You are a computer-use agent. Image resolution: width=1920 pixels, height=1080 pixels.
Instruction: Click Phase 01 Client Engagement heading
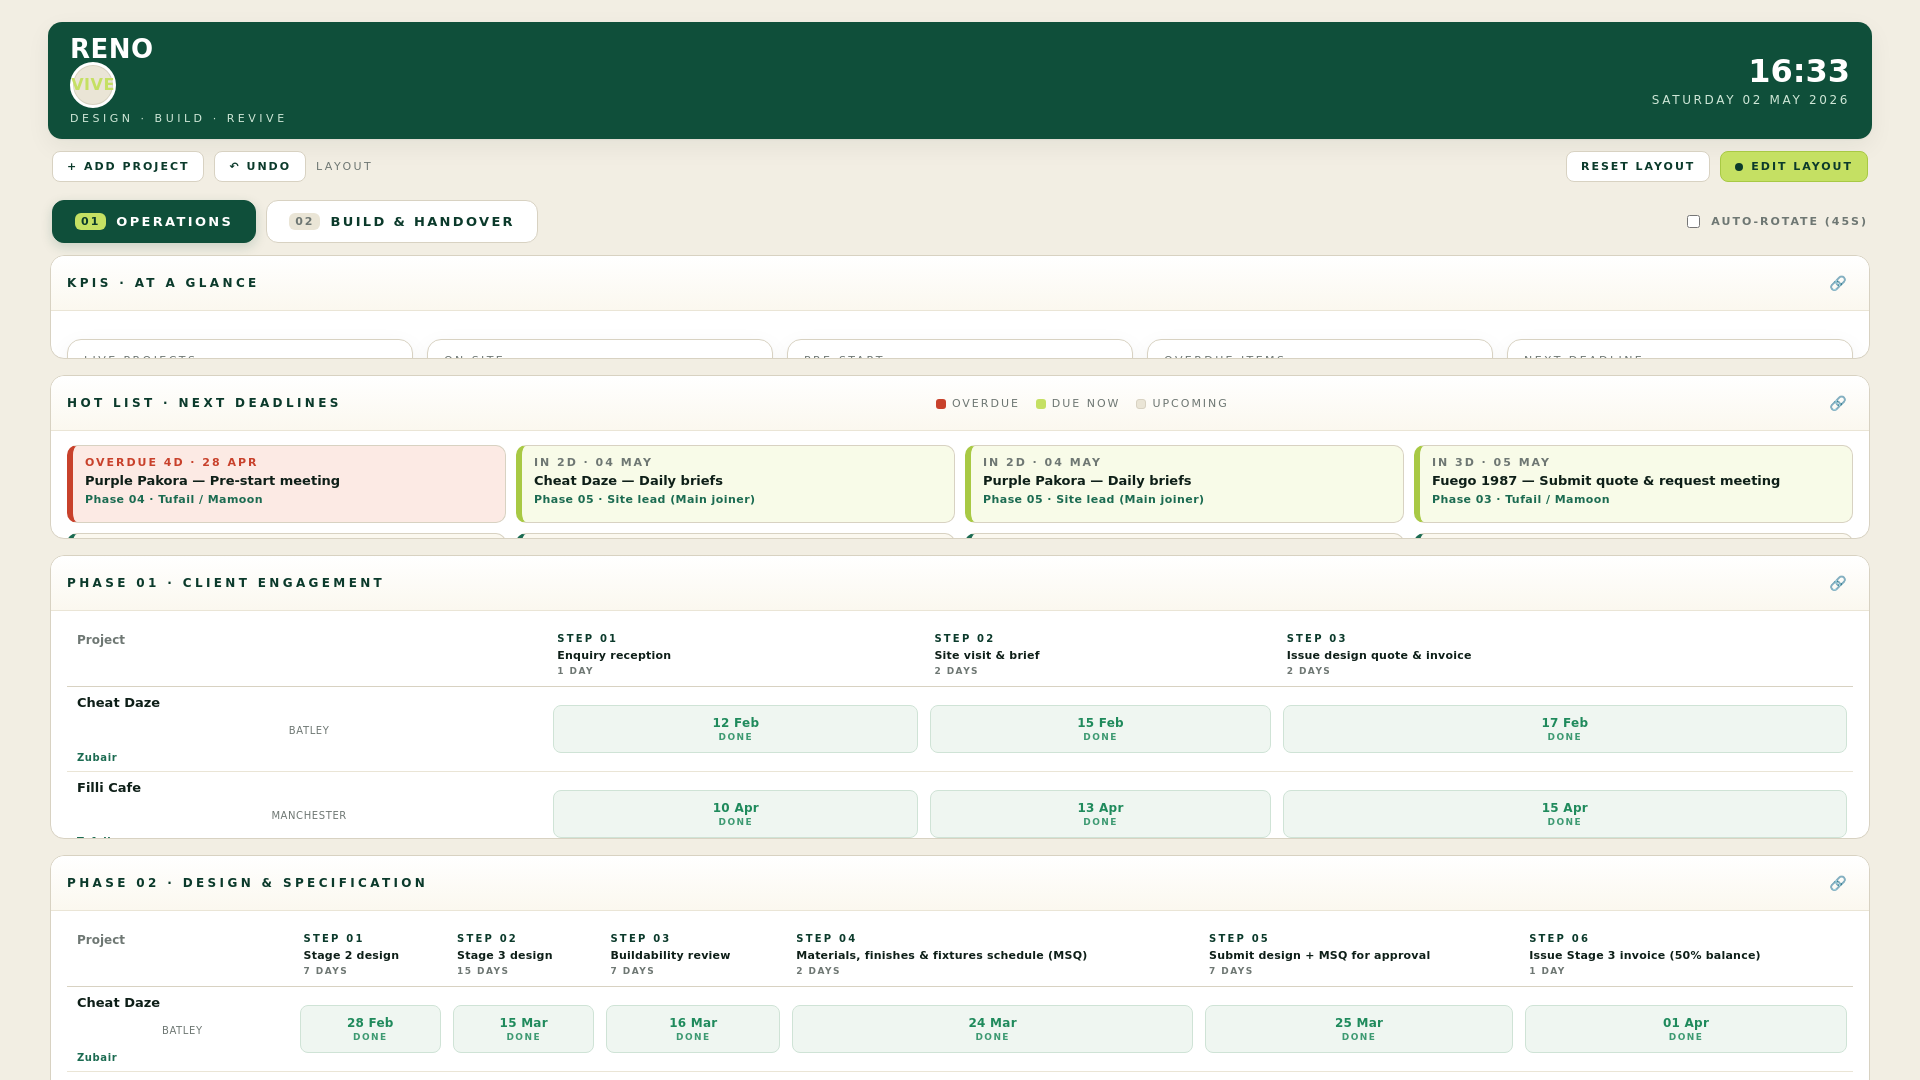225,583
